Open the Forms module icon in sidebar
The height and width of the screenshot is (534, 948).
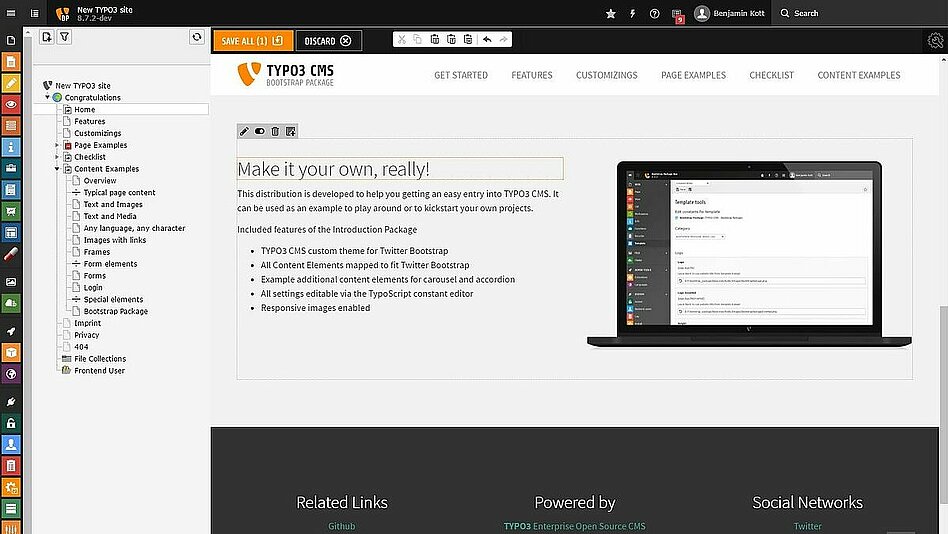point(11,190)
